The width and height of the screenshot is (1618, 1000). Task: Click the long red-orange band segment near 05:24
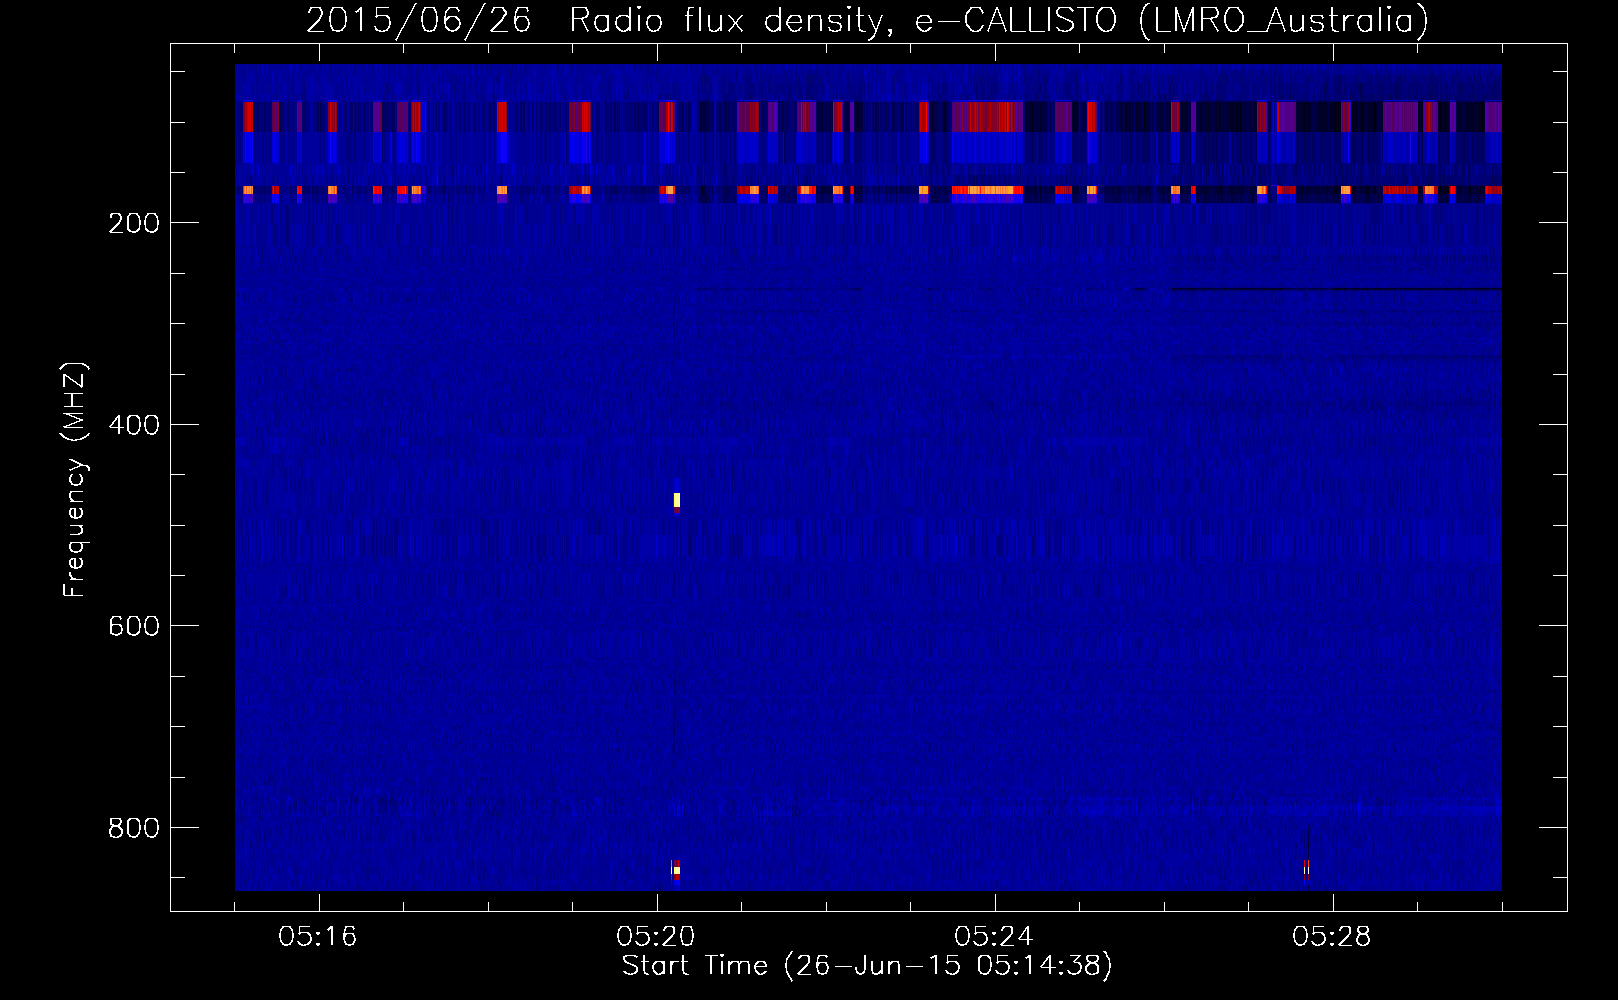tap(987, 190)
